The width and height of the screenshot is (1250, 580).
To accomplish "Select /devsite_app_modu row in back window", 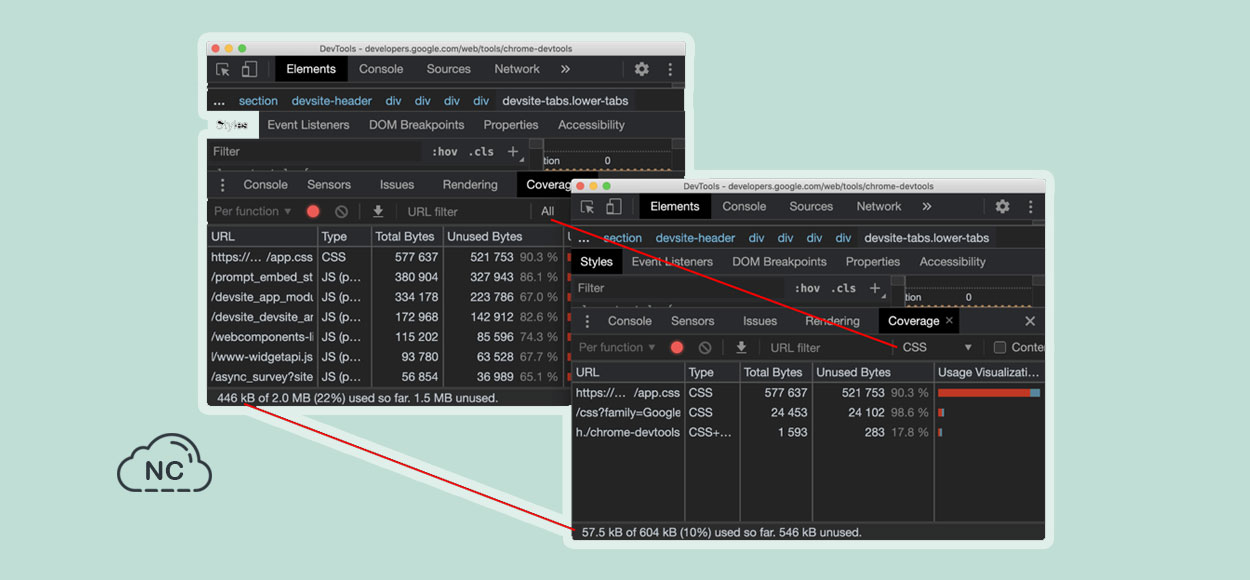I will (388, 297).
